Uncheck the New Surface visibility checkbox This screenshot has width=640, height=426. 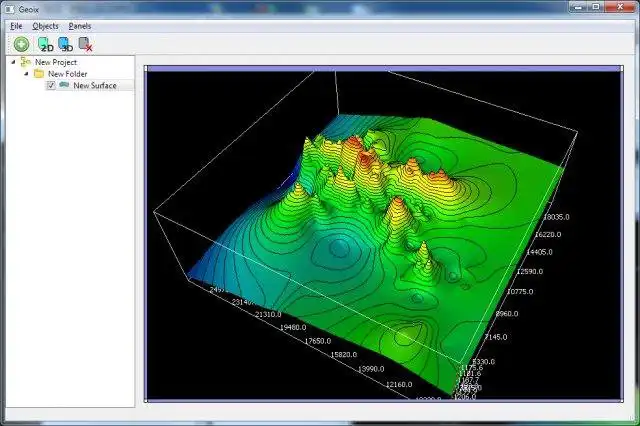click(x=51, y=85)
